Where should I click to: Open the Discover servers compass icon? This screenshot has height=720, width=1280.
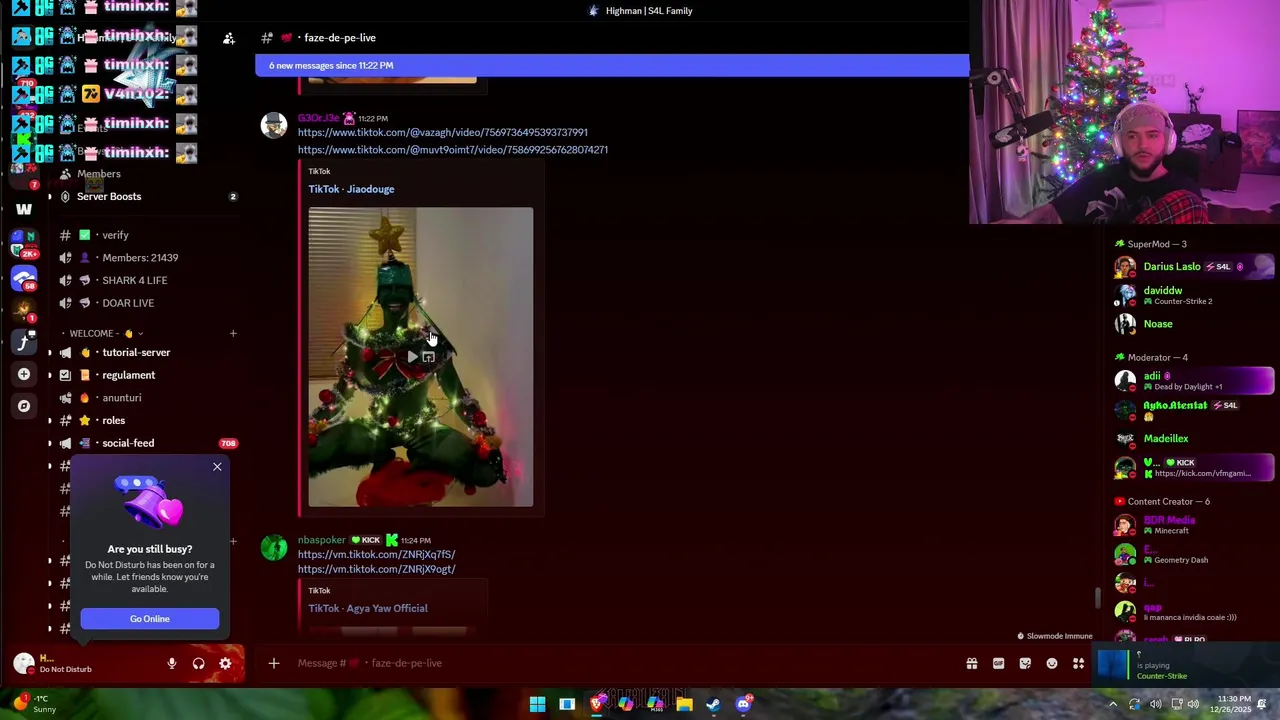(24, 406)
